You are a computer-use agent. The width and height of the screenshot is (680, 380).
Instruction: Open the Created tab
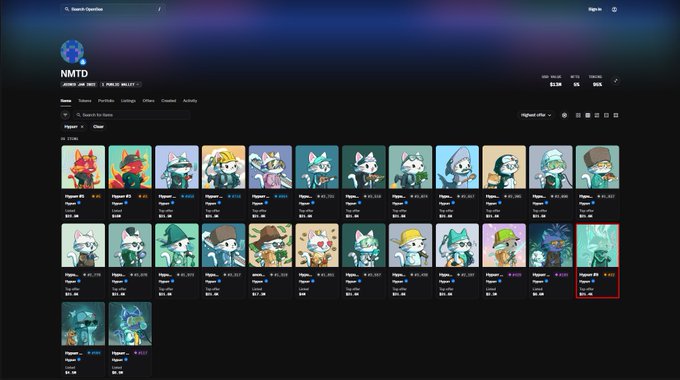click(x=169, y=101)
